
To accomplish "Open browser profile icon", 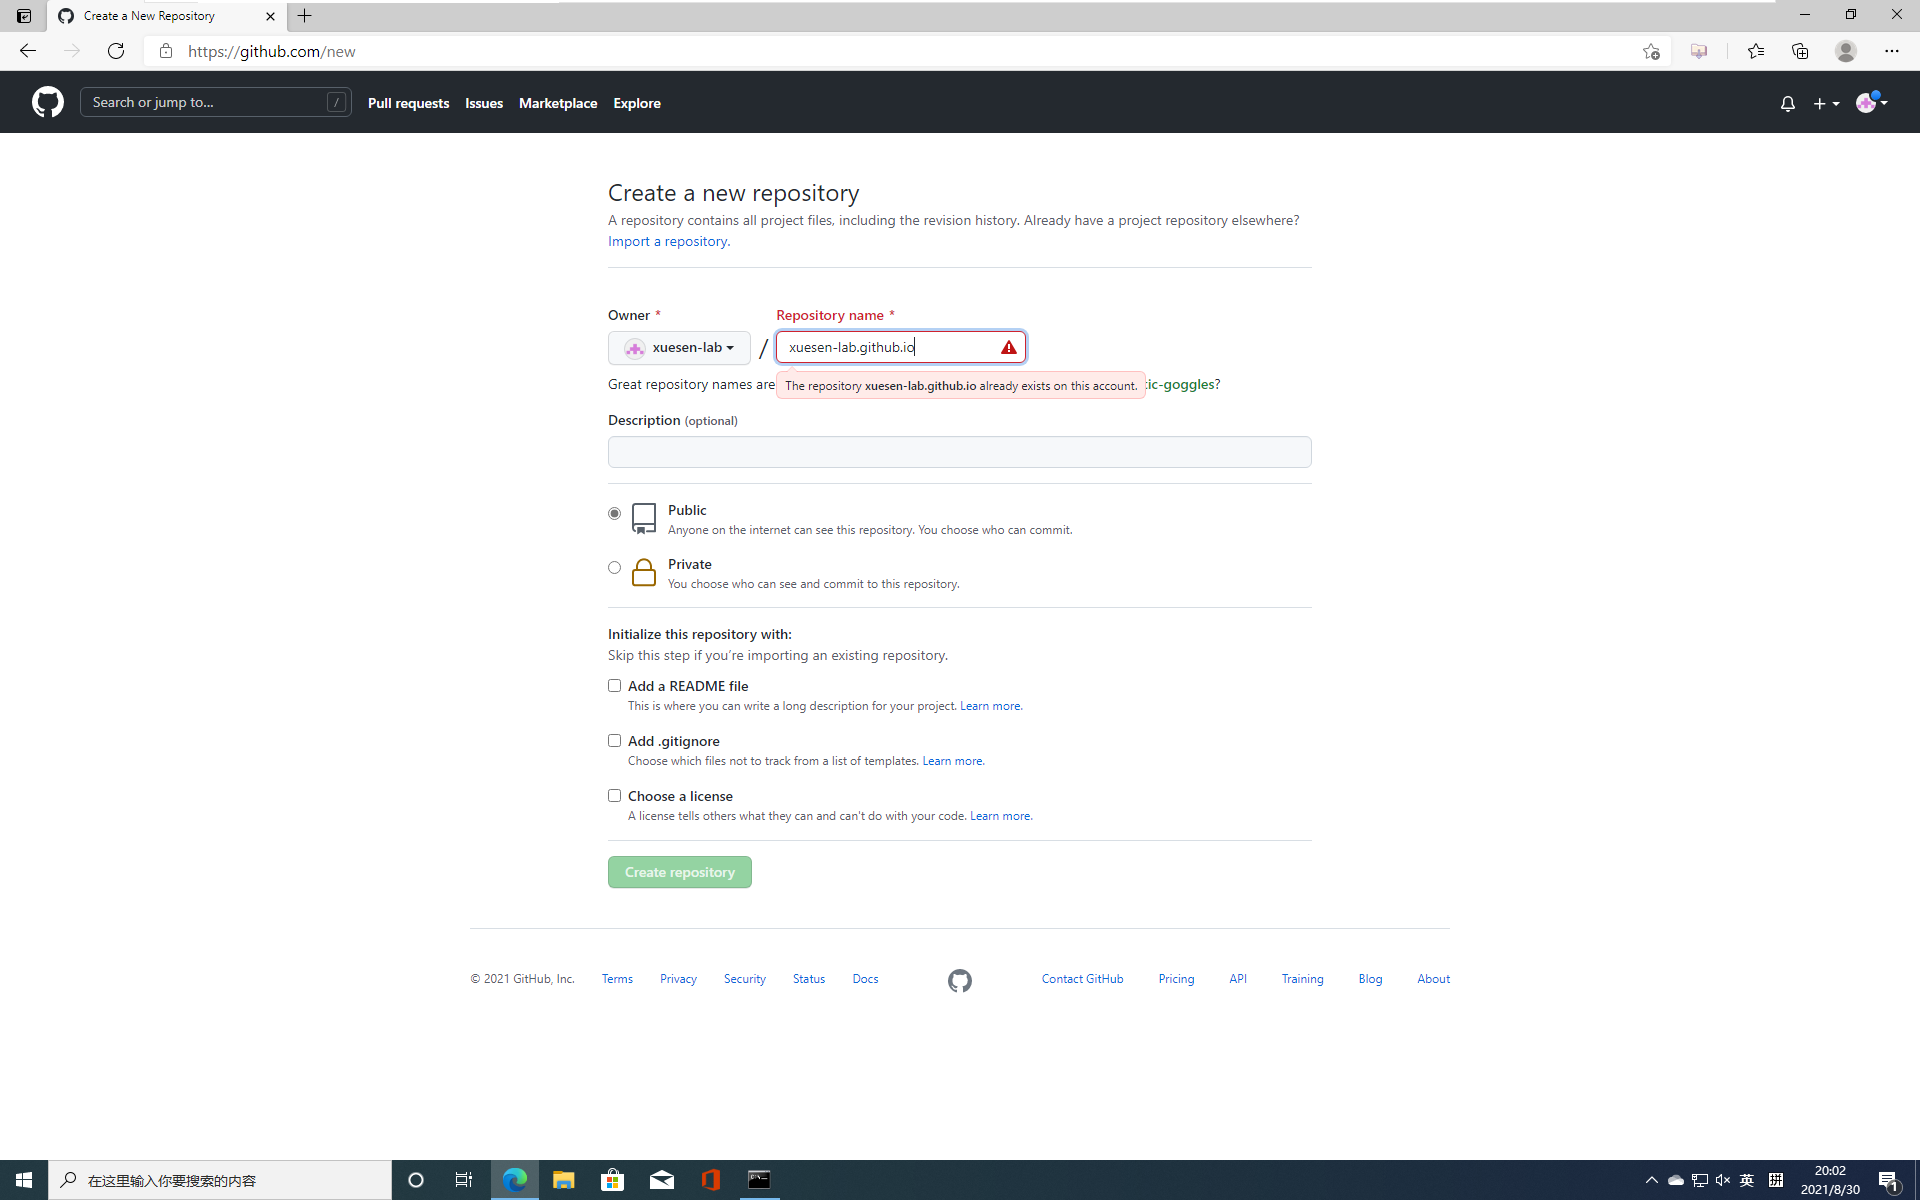I will pos(1846,51).
